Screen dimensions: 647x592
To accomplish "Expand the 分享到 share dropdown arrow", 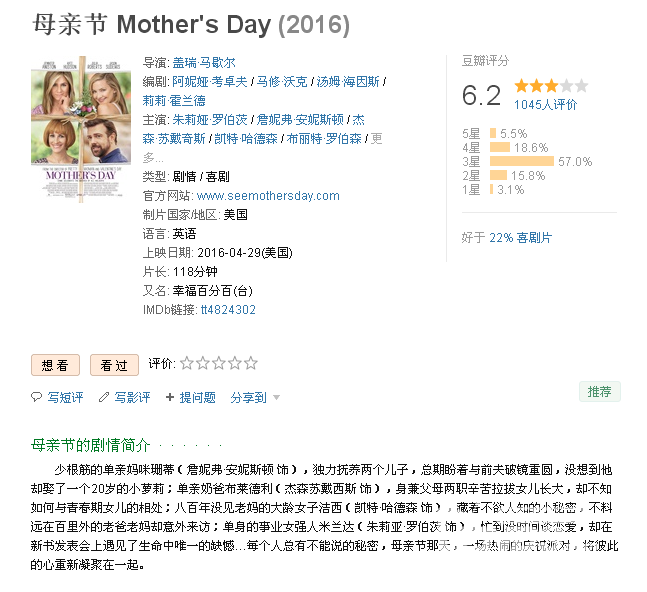I will point(276,398).
